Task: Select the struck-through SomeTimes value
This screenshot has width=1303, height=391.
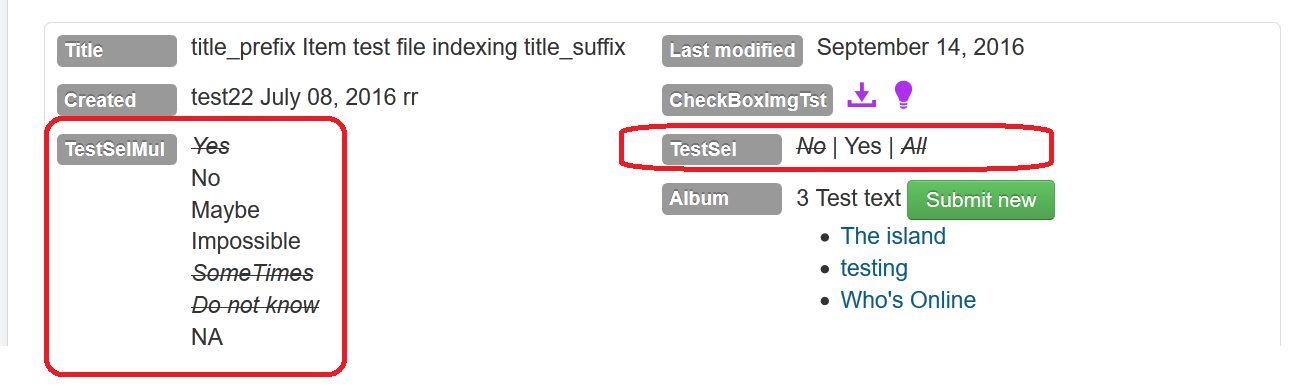Action: (252, 273)
